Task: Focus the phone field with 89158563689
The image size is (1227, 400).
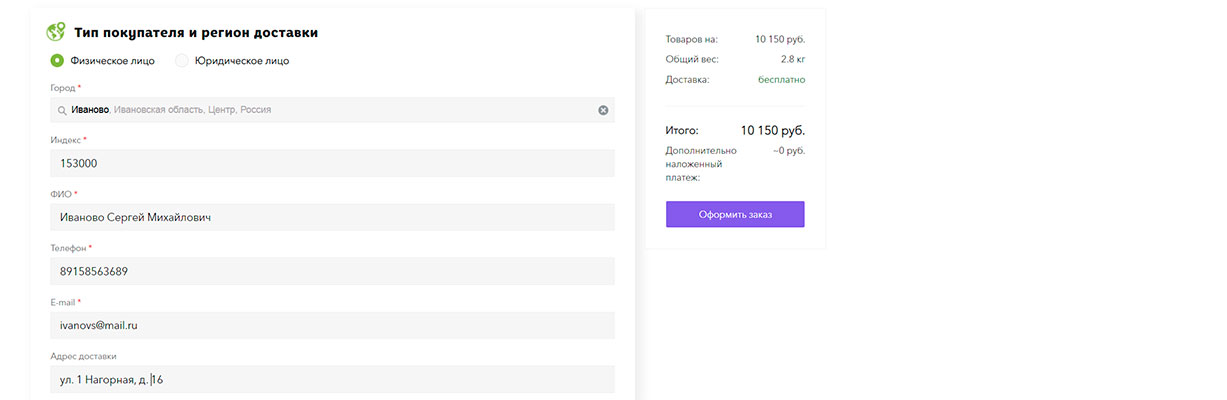Action: 332,271
